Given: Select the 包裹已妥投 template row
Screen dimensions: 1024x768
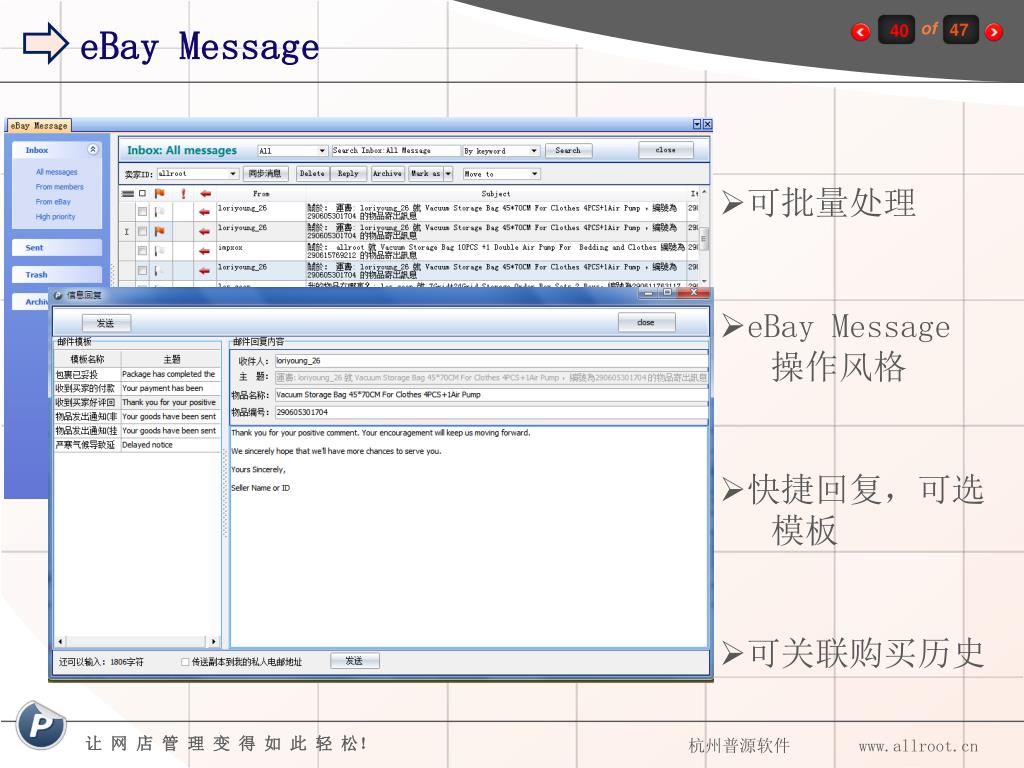Looking at the screenshot, I should click(x=137, y=374).
